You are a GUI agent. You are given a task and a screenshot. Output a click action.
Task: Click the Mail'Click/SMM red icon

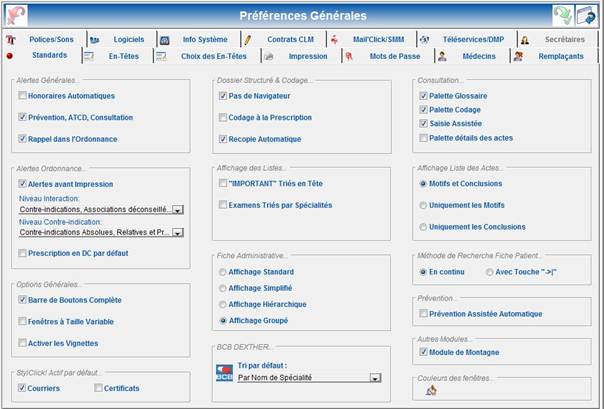(x=334, y=39)
